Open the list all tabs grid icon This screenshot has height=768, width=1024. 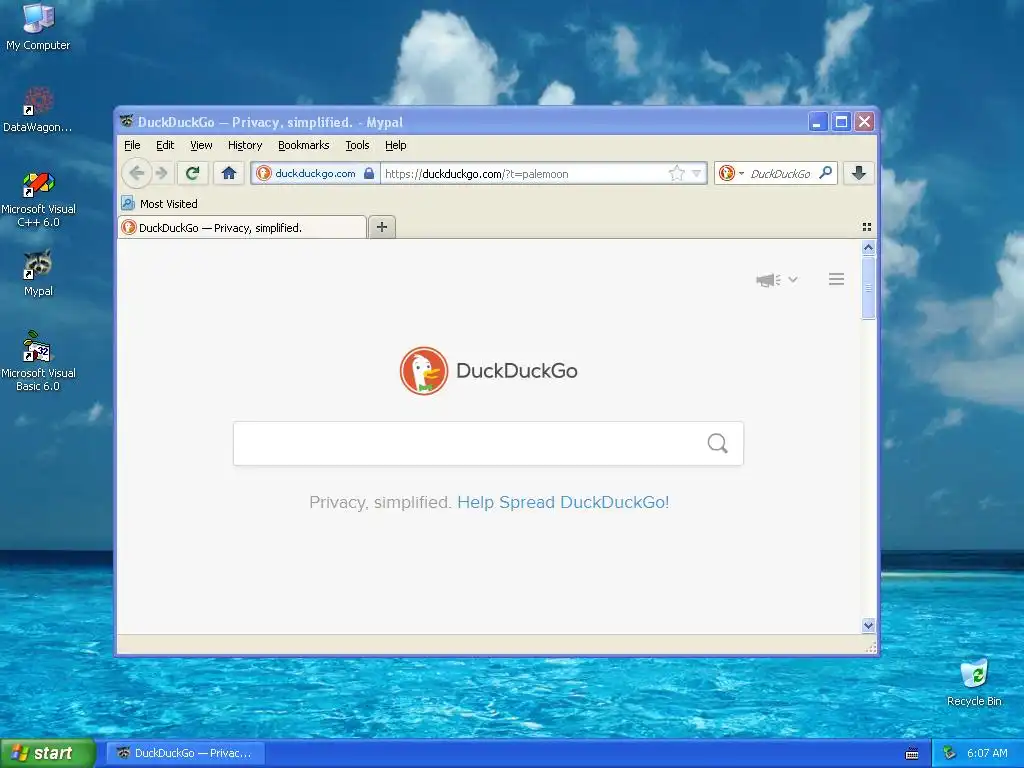[x=867, y=227]
